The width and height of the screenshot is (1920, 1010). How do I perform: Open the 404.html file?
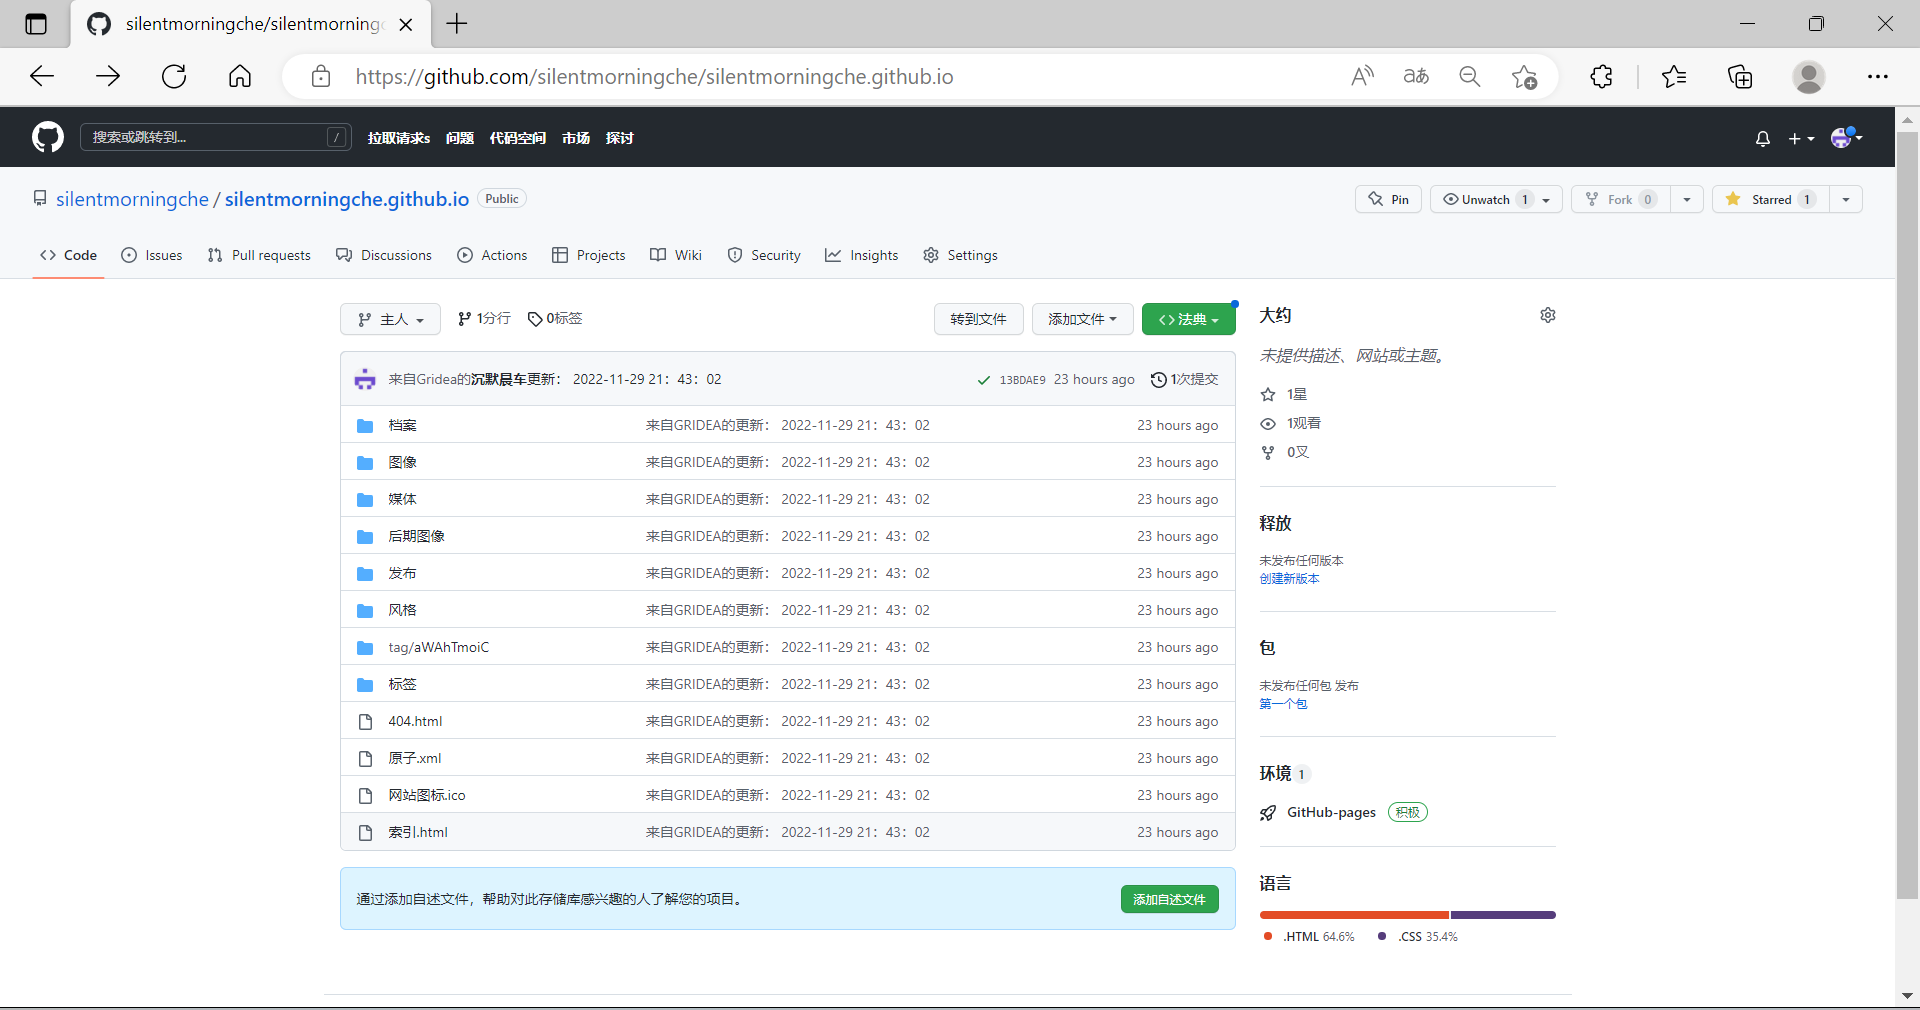point(415,722)
